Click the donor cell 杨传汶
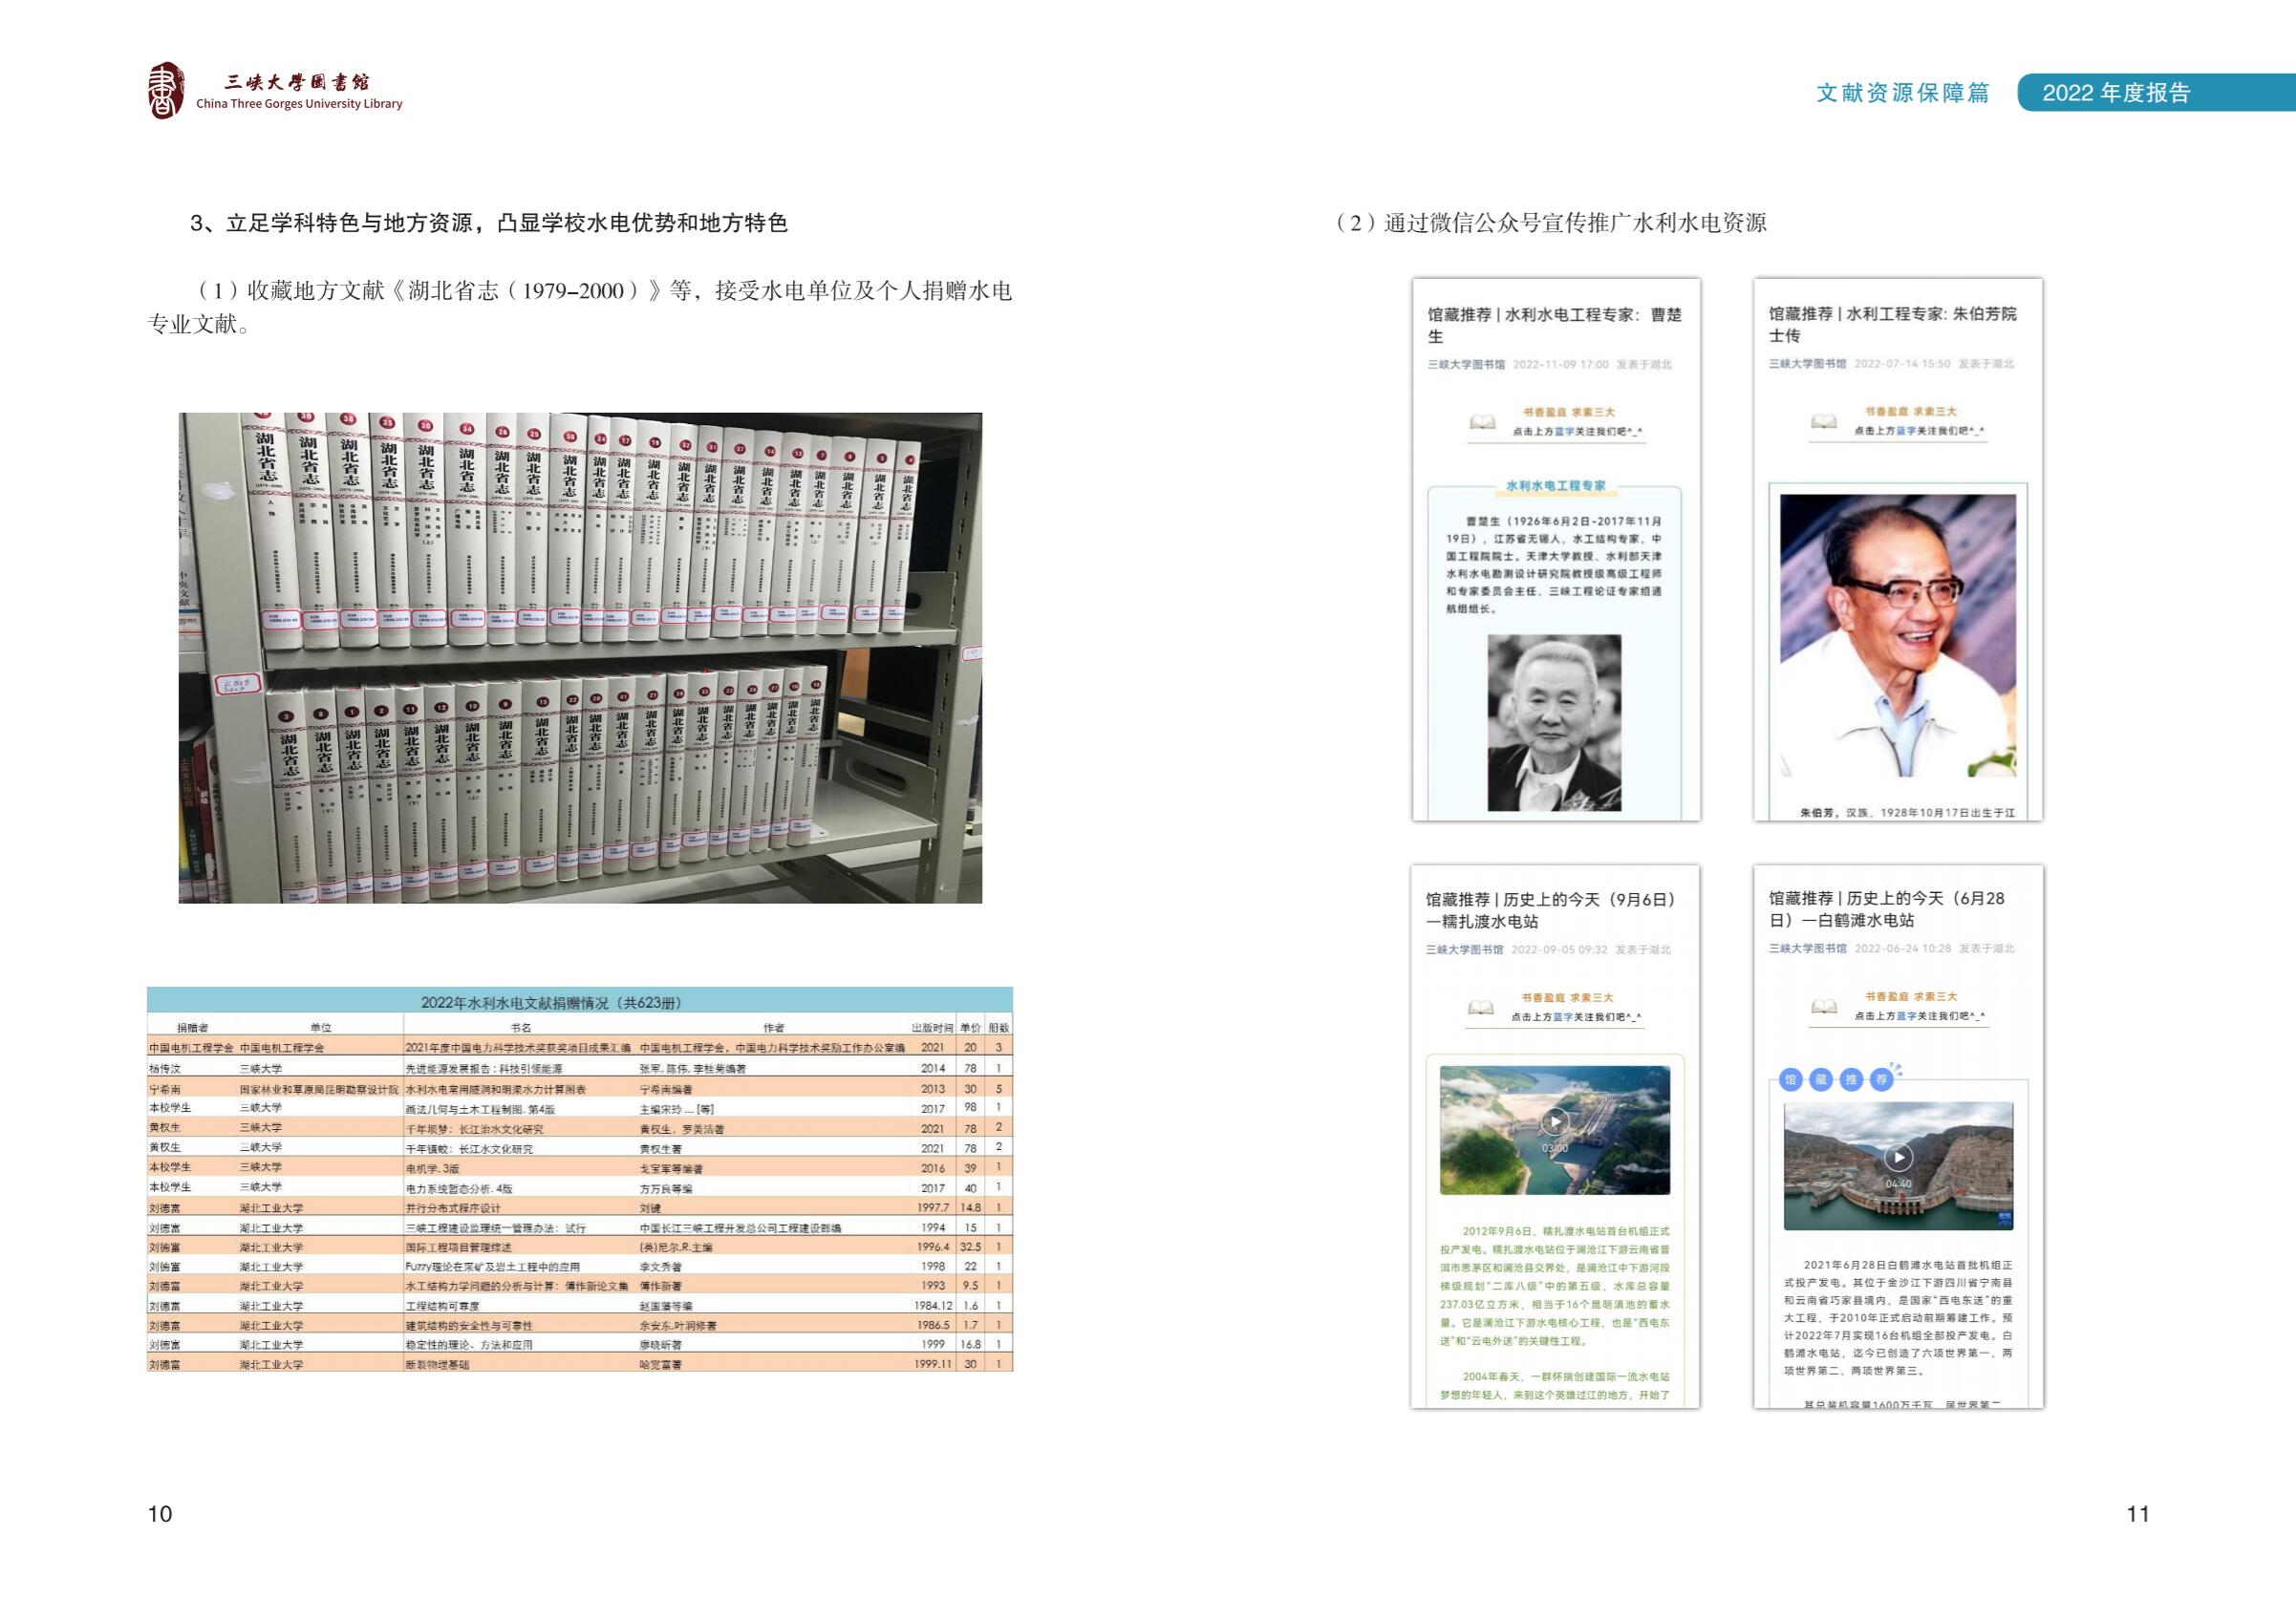This screenshot has width=2296, height=1599. tap(165, 1069)
